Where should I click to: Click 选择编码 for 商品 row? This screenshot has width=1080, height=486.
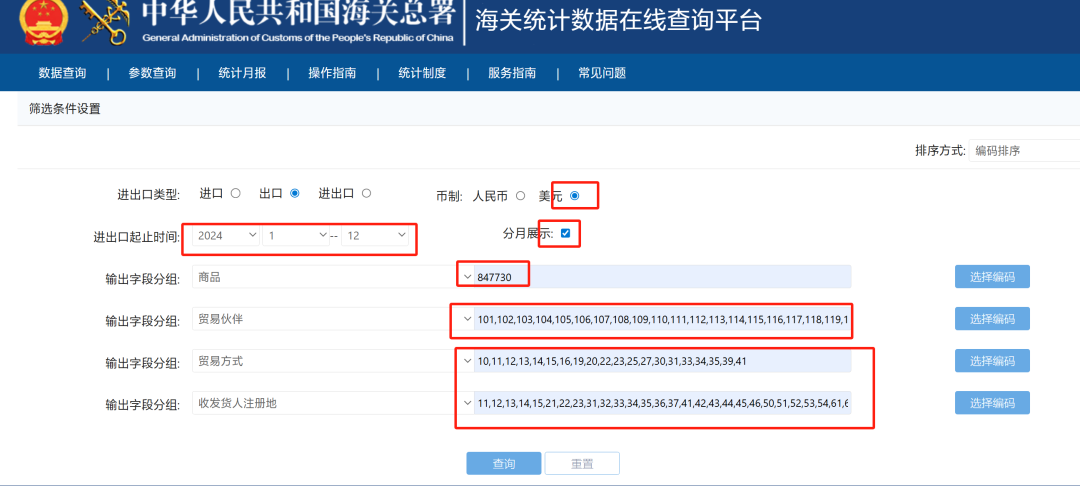[992, 277]
